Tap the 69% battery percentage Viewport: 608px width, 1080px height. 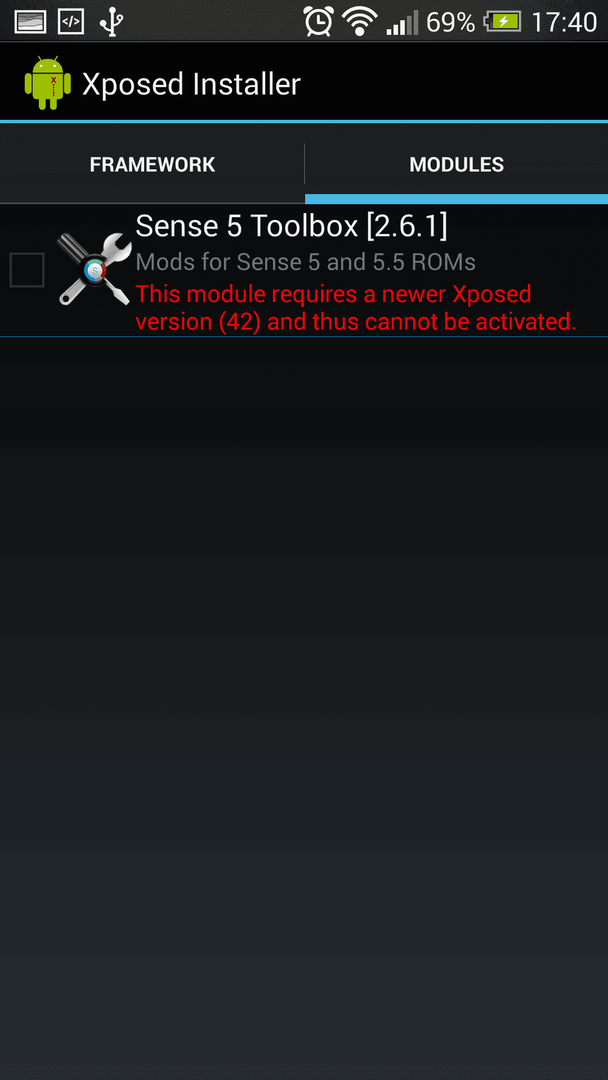pyautogui.click(x=450, y=23)
